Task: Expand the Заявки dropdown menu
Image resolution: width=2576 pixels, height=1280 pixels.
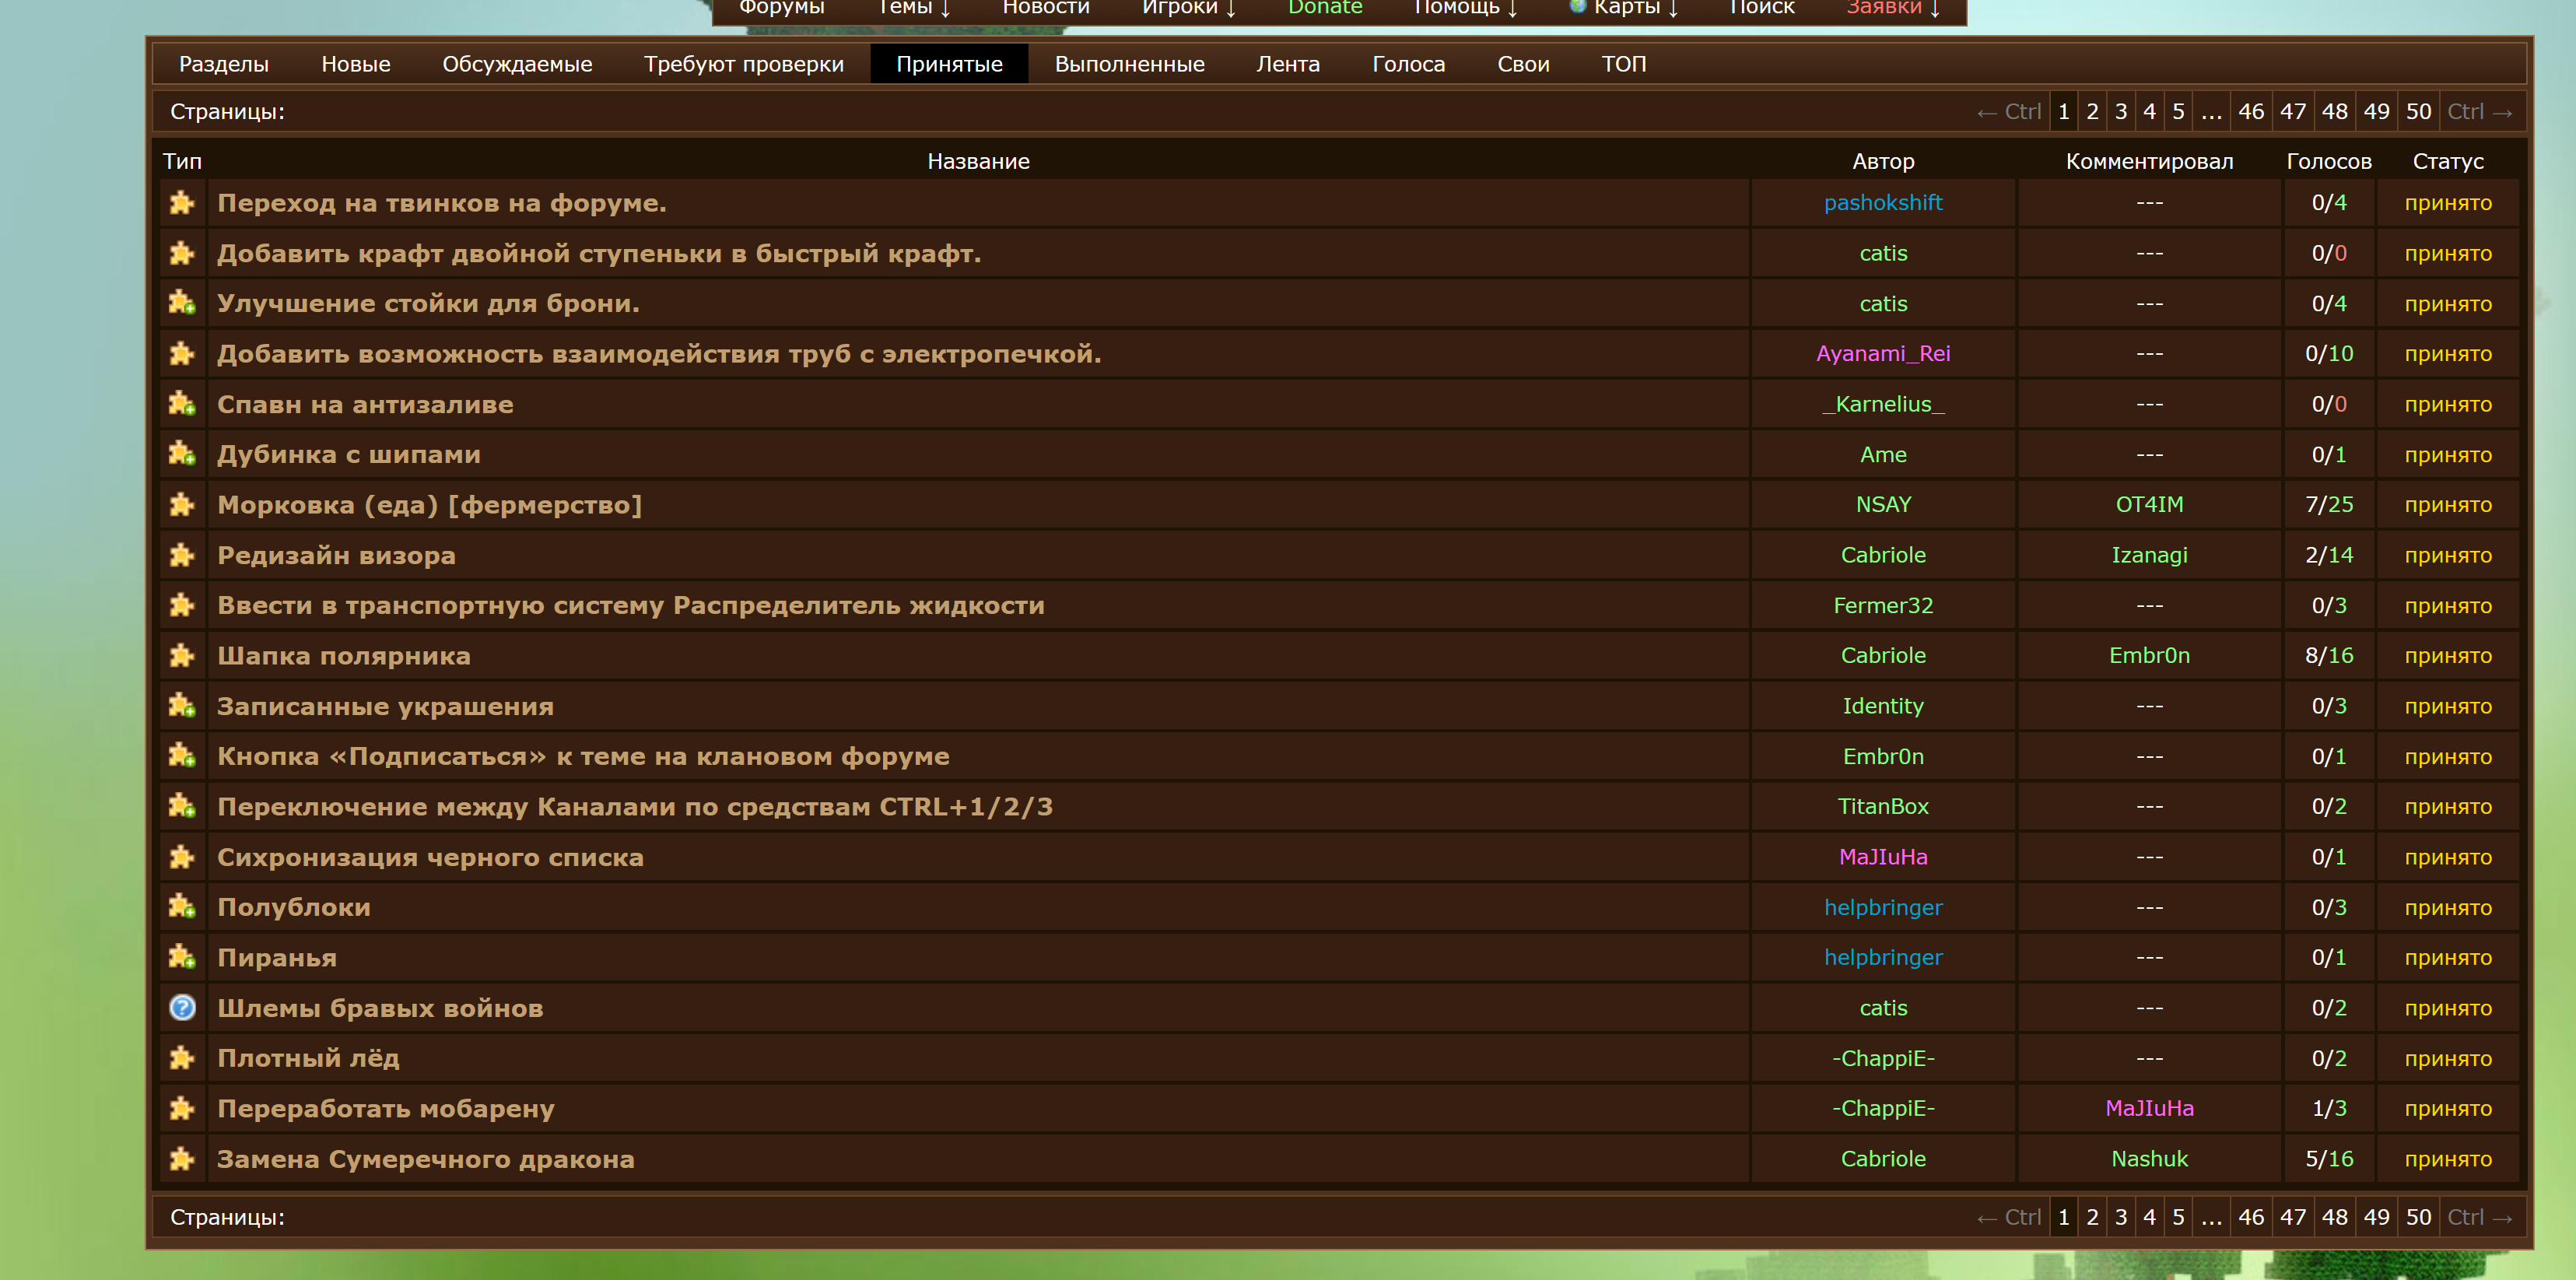Action: [1893, 8]
